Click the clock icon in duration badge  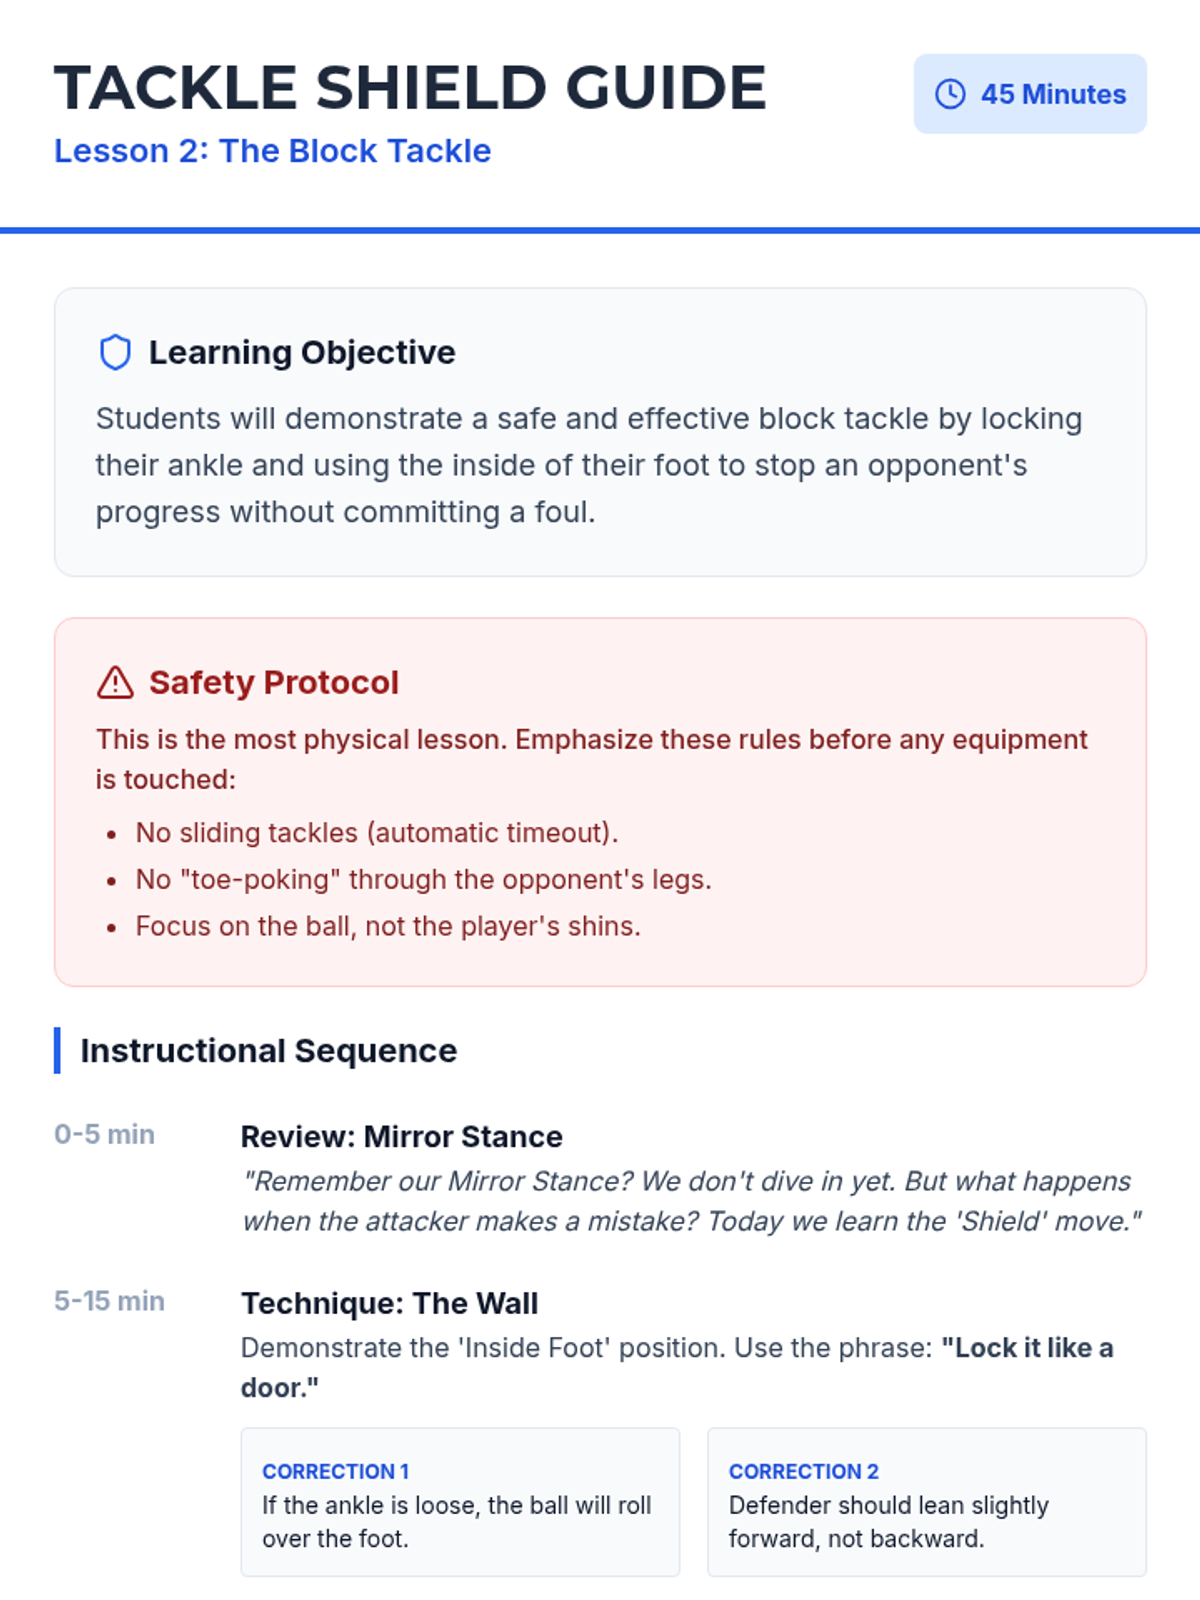(x=949, y=94)
